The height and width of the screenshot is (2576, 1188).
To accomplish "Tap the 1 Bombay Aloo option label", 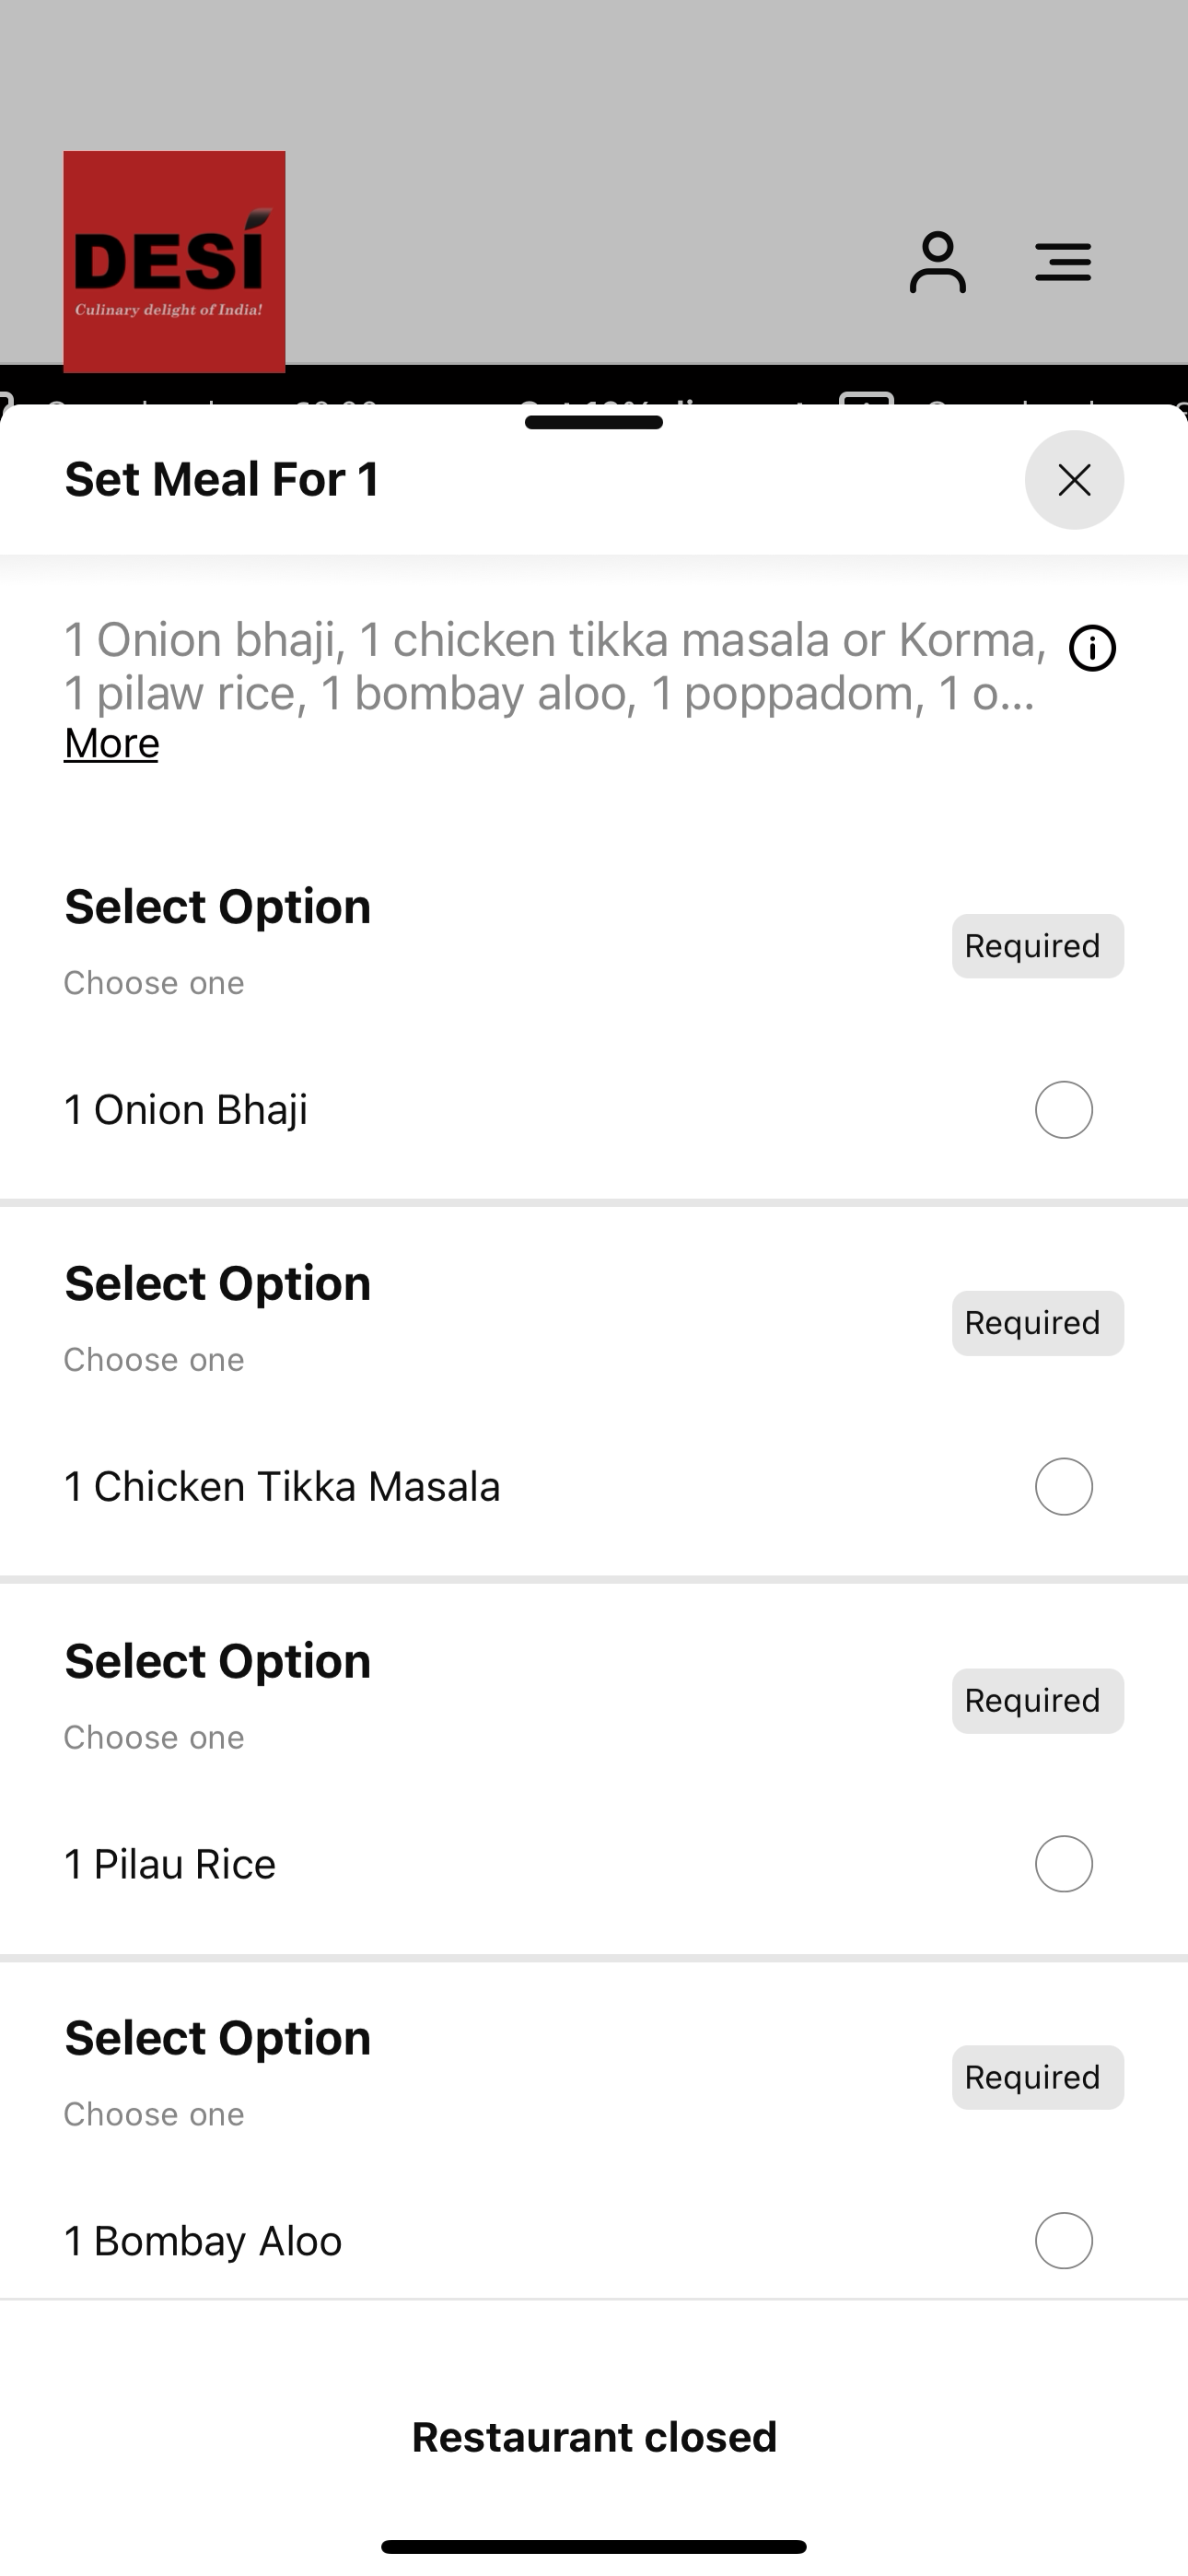I will click(203, 2241).
